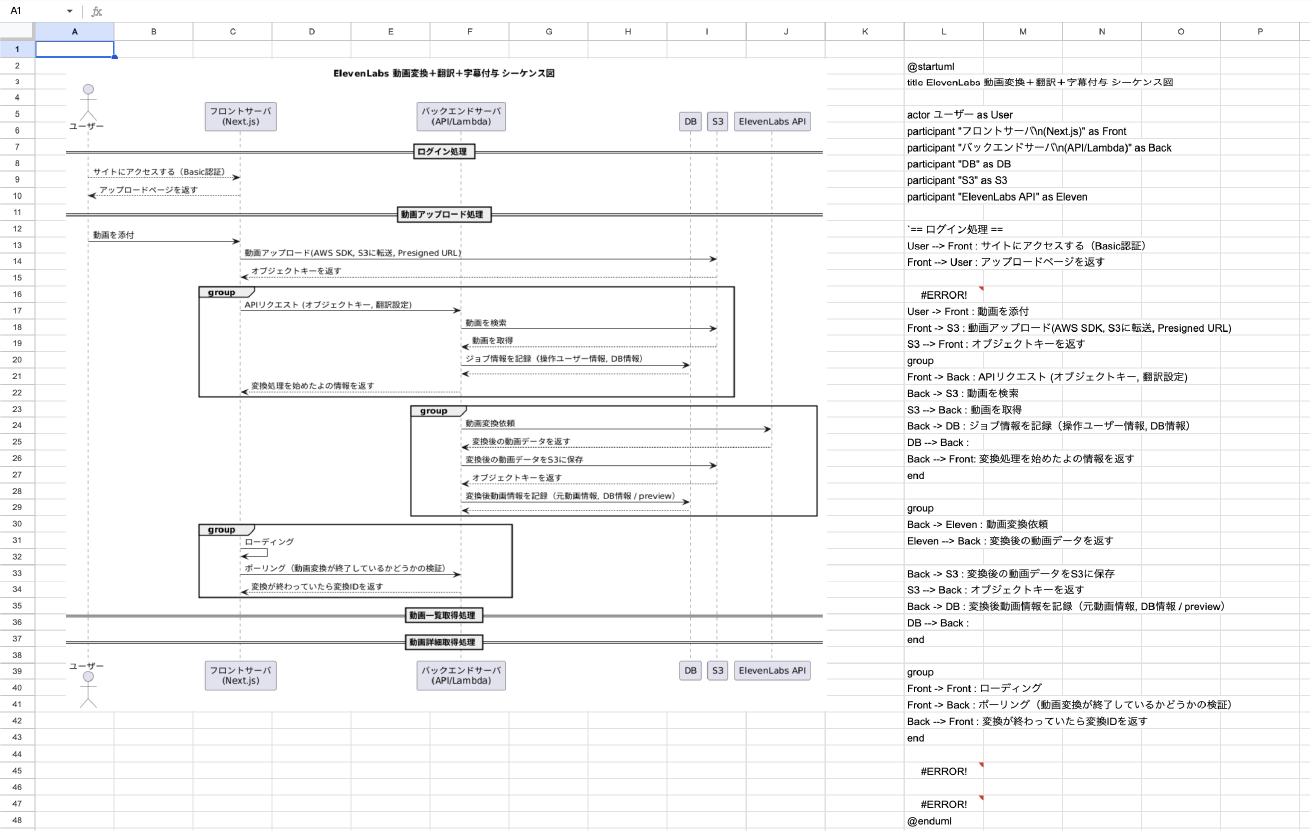
Task: Open the Name box dropdown arrow
Action: pos(69,11)
